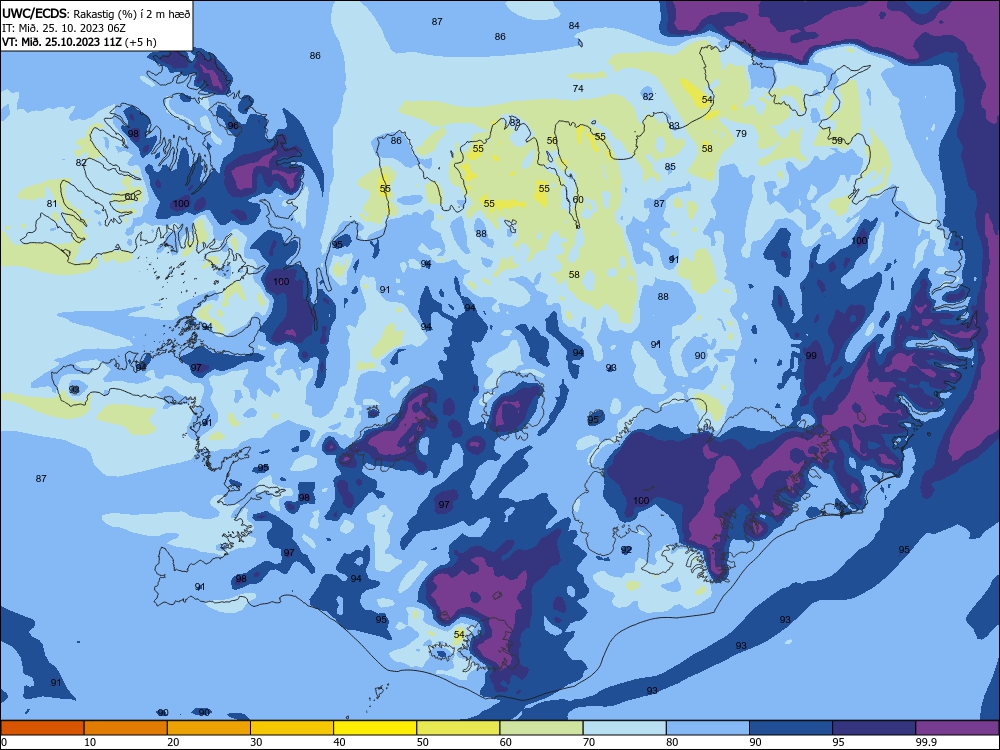Click the dark orange 0–10 legend swatch

click(x=42, y=728)
